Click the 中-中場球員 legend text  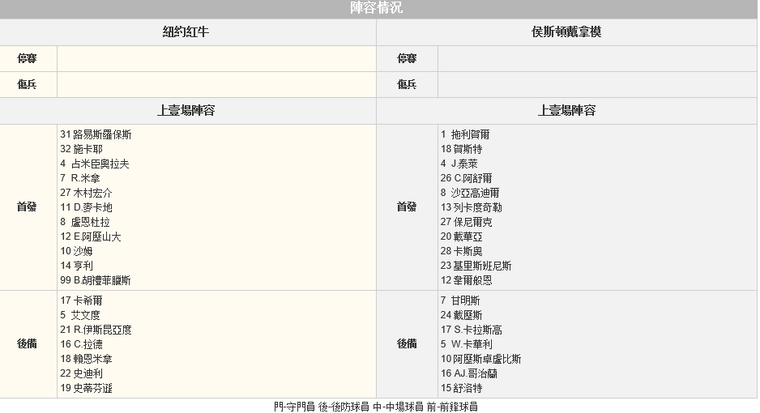coord(398,407)
